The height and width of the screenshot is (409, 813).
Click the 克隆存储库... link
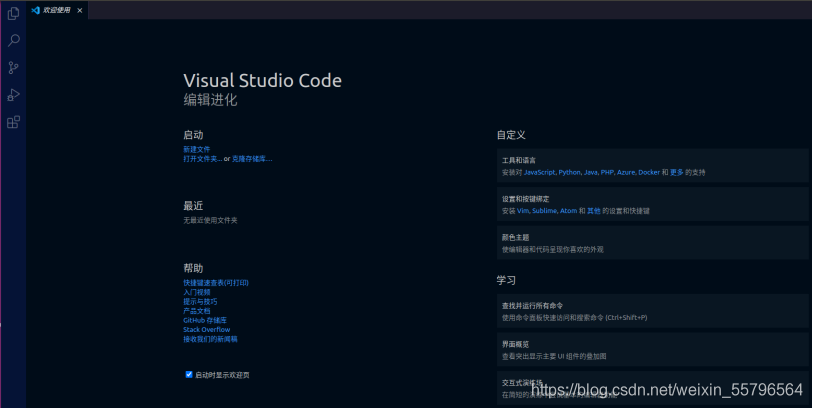(252, 159)
